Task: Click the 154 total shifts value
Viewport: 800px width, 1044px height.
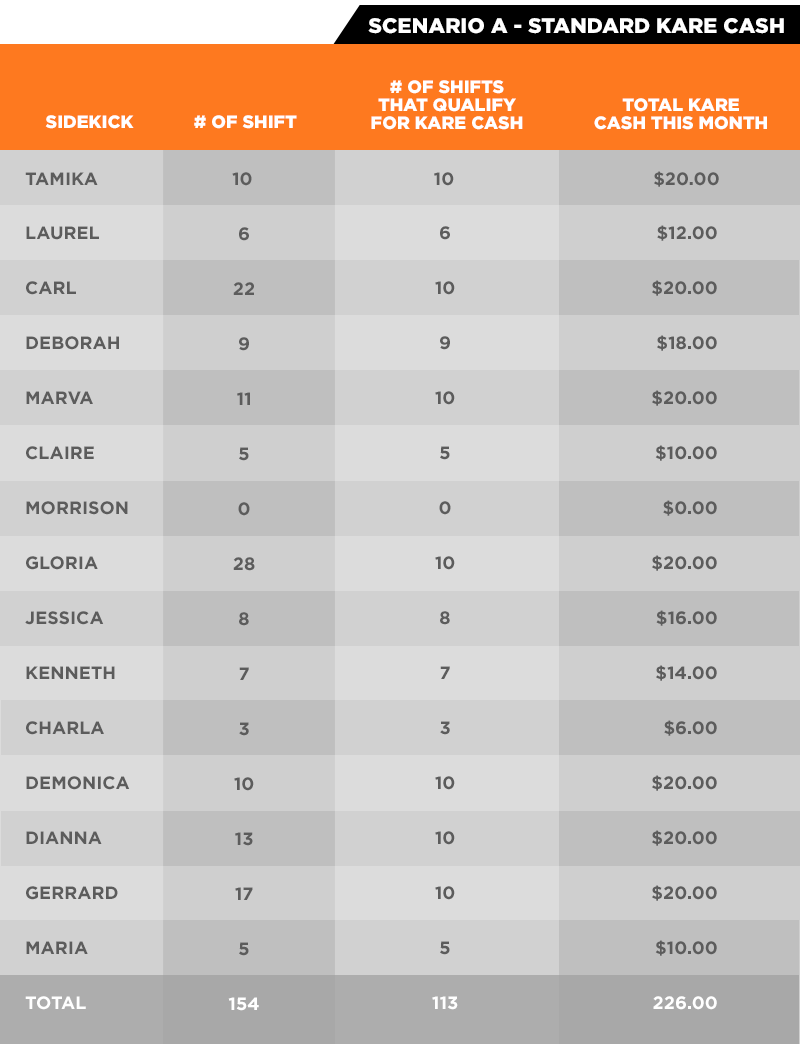Action: tap(244, 1003)
